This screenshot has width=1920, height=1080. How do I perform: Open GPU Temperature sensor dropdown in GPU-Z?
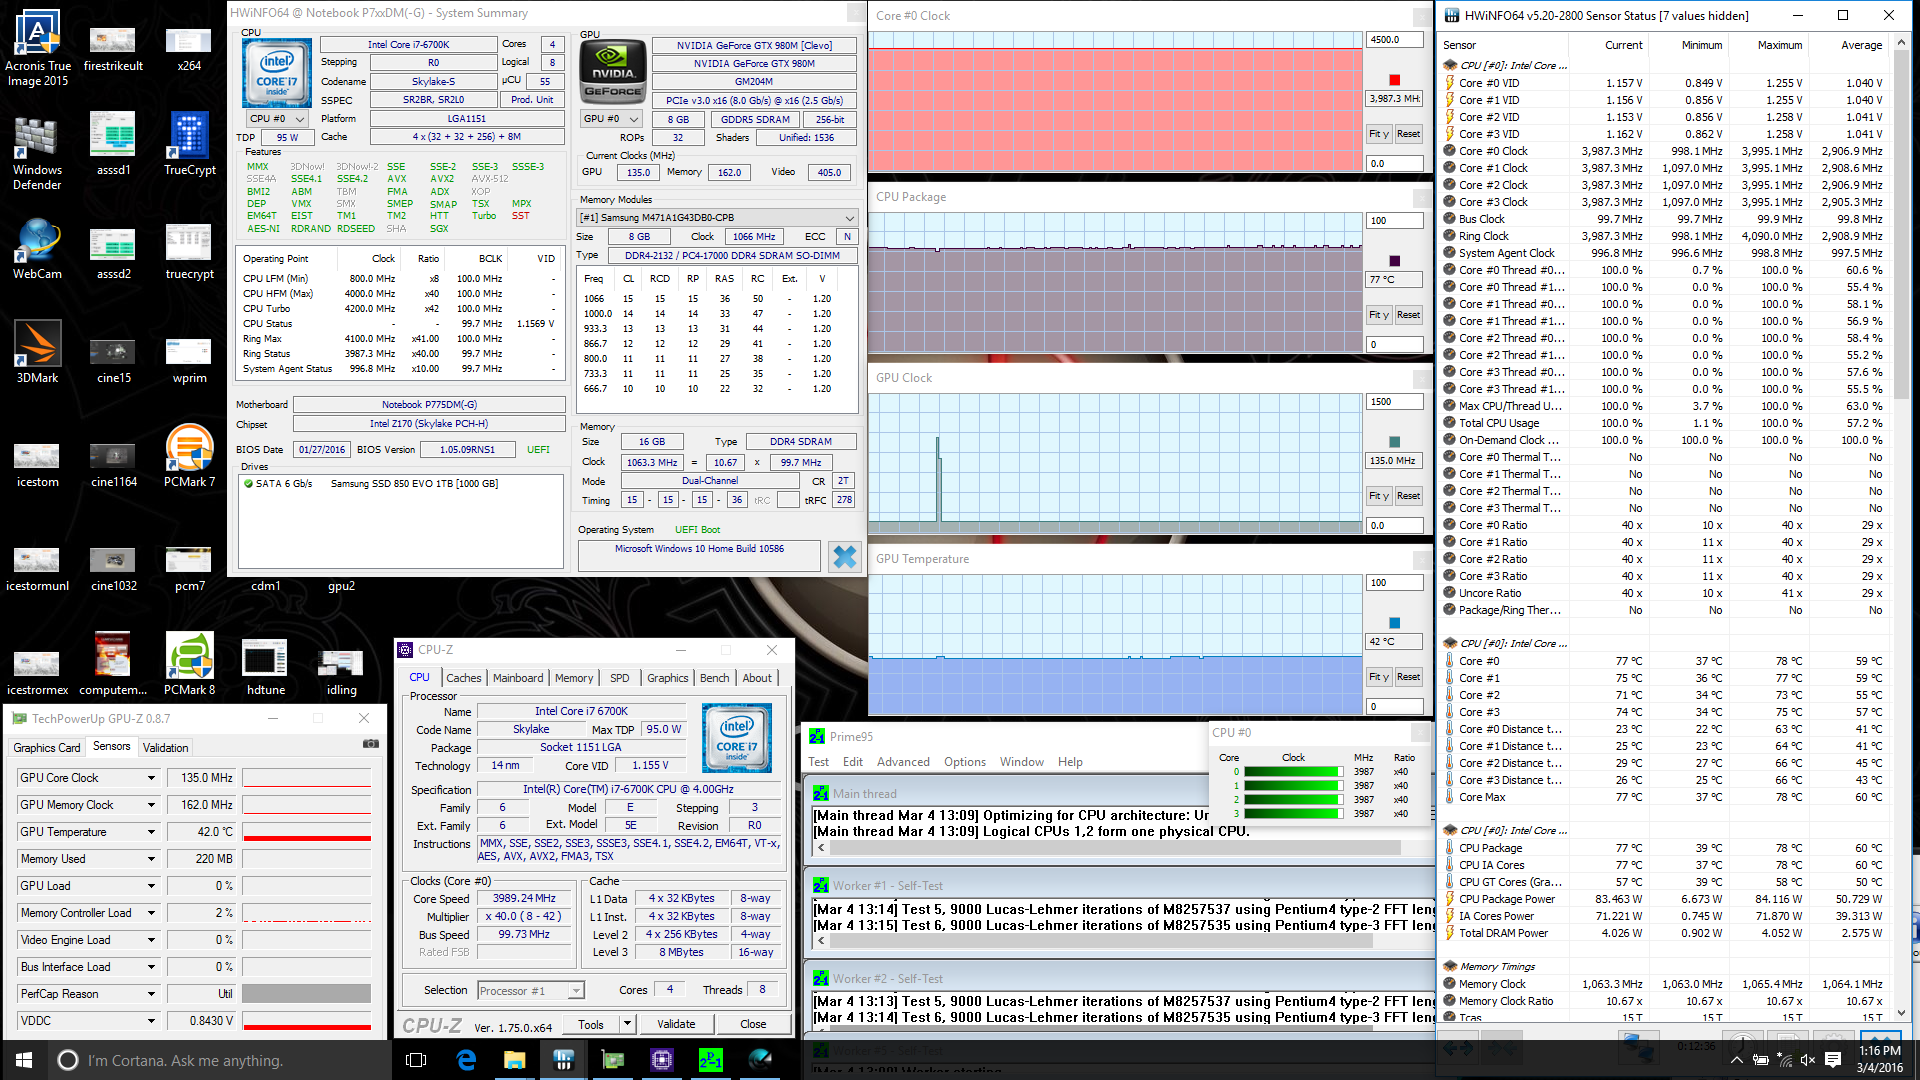tap(152, 832)
